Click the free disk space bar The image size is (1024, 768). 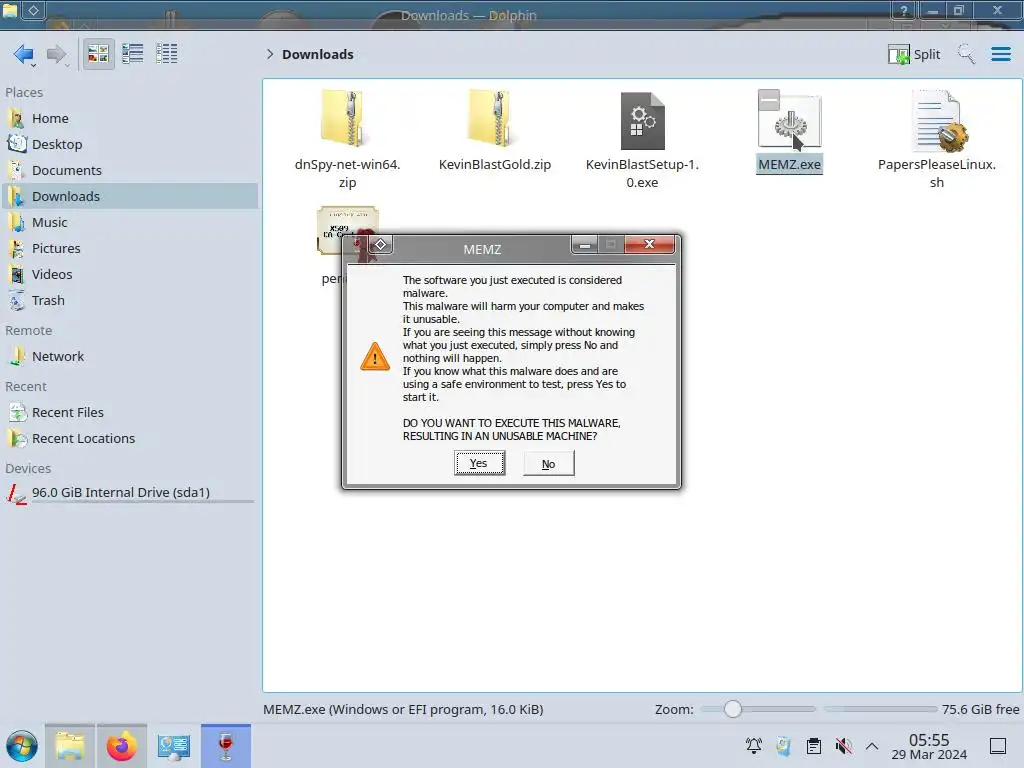880,709
